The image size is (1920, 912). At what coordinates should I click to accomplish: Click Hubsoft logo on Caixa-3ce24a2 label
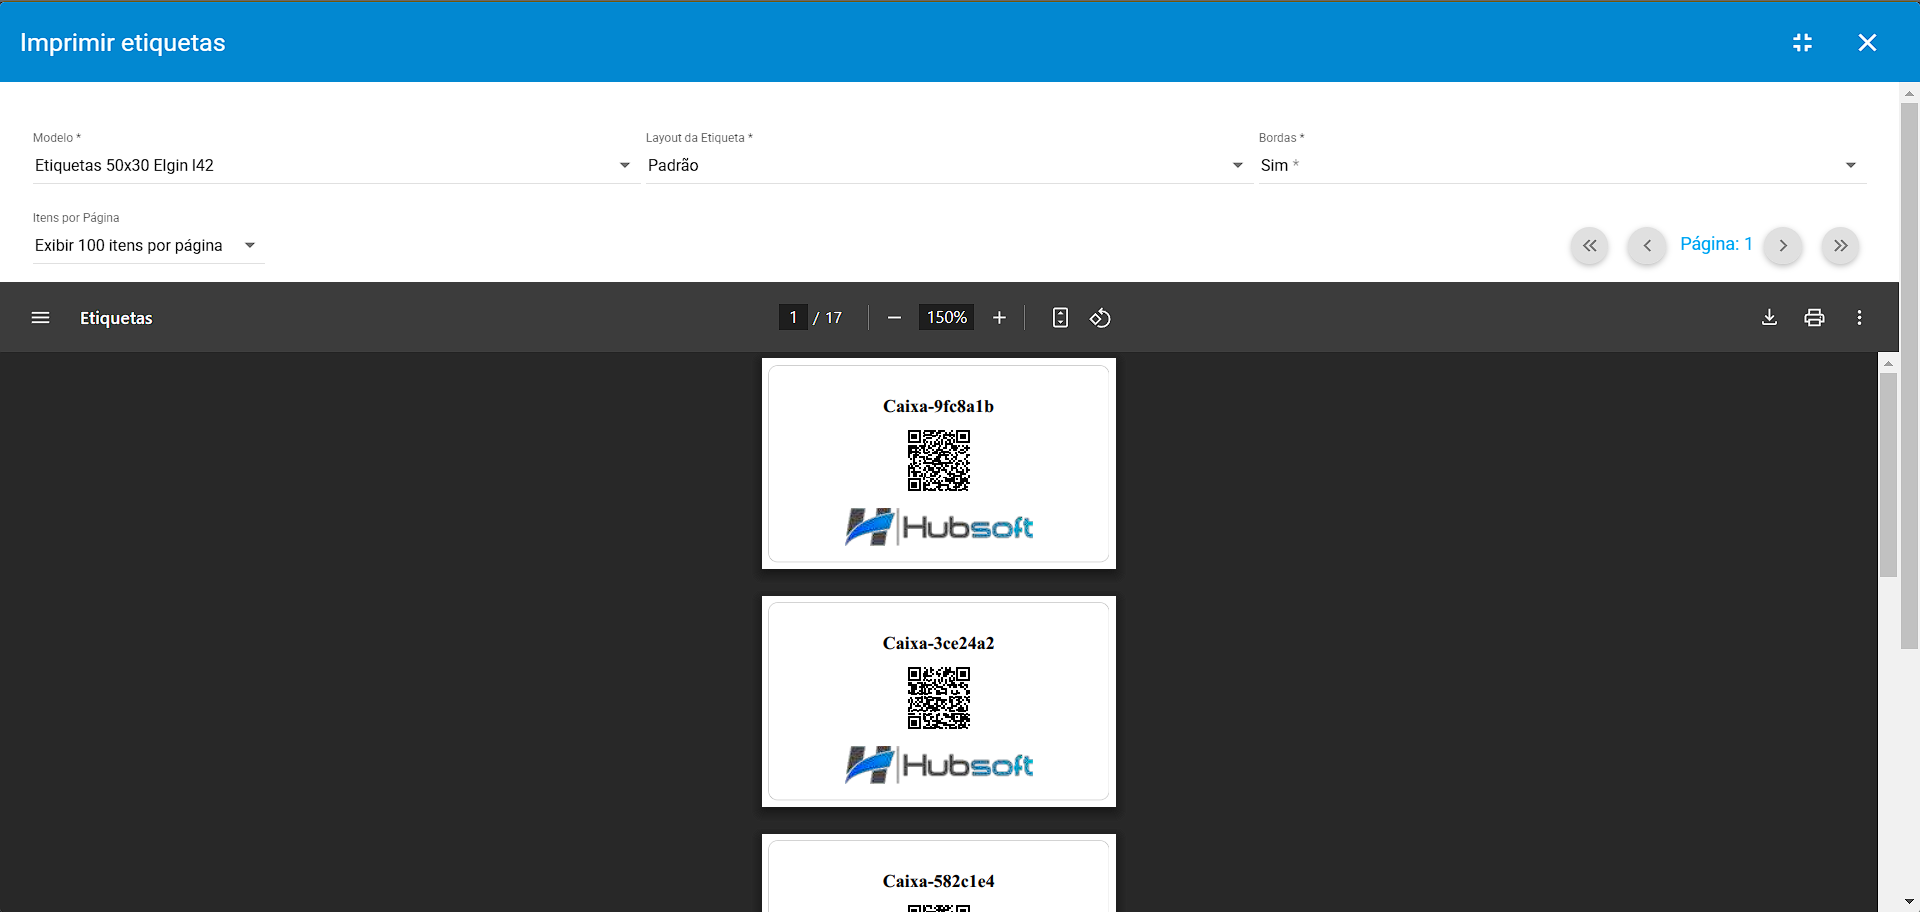(938, 765)
